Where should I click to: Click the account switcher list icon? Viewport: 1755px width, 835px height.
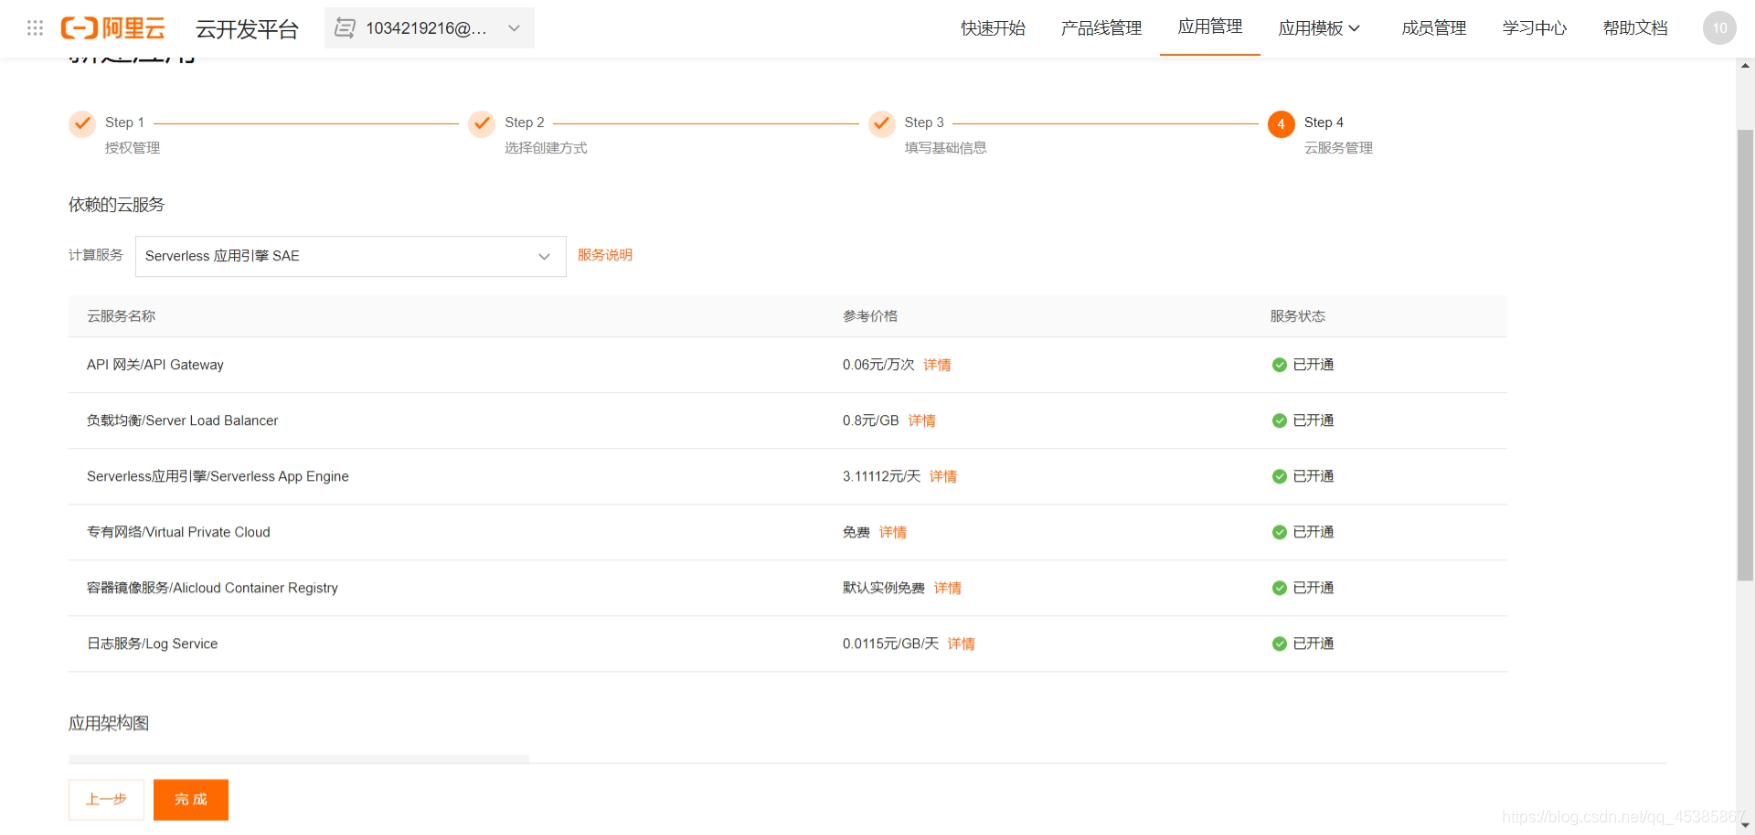pos(345,28)
